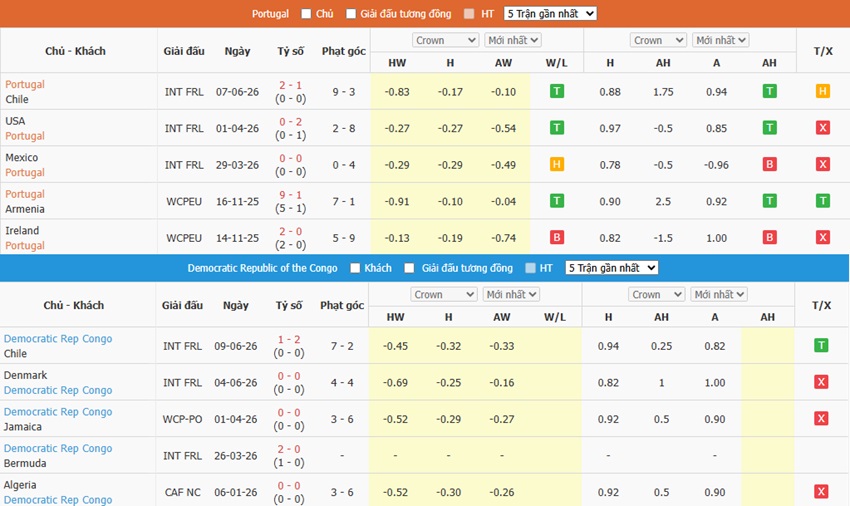Viewport: 850px width, 506px height.
Task: Open Democratic Rep Congo link in Denmark row
Action: [x=58, y=390]
